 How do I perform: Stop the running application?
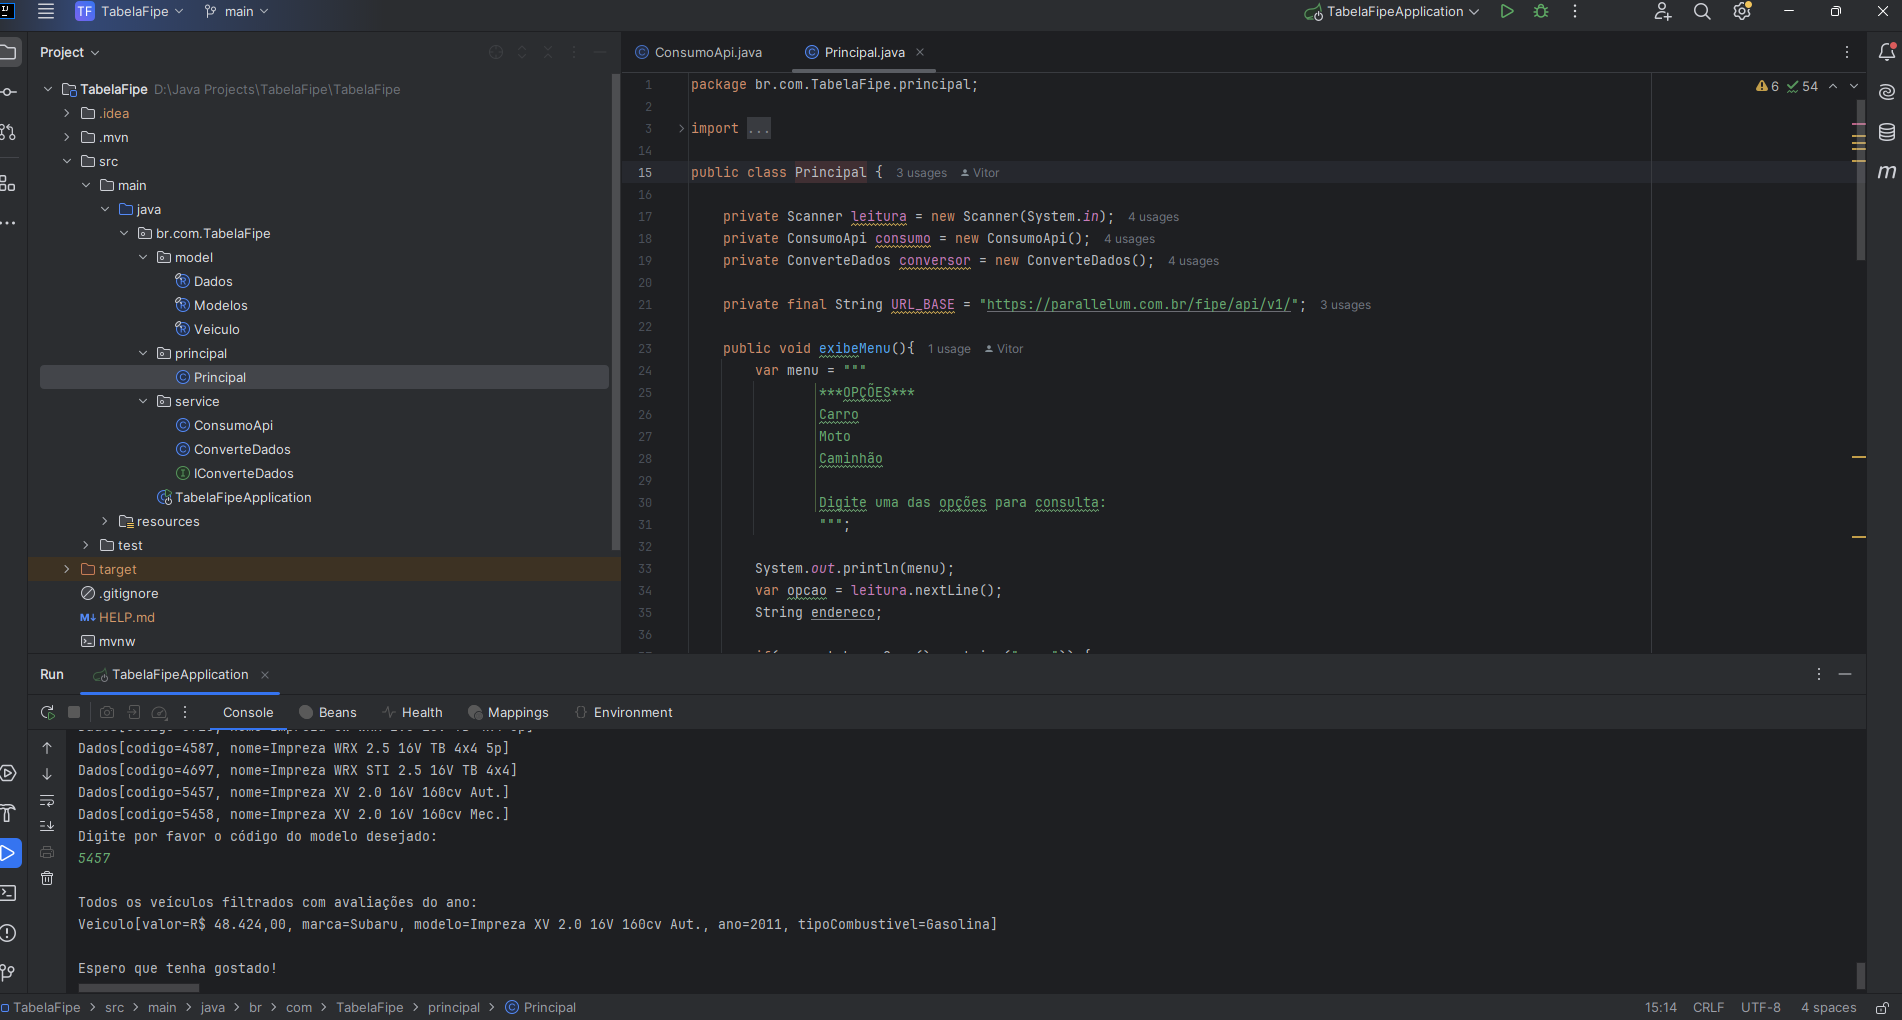click(74, 713)
